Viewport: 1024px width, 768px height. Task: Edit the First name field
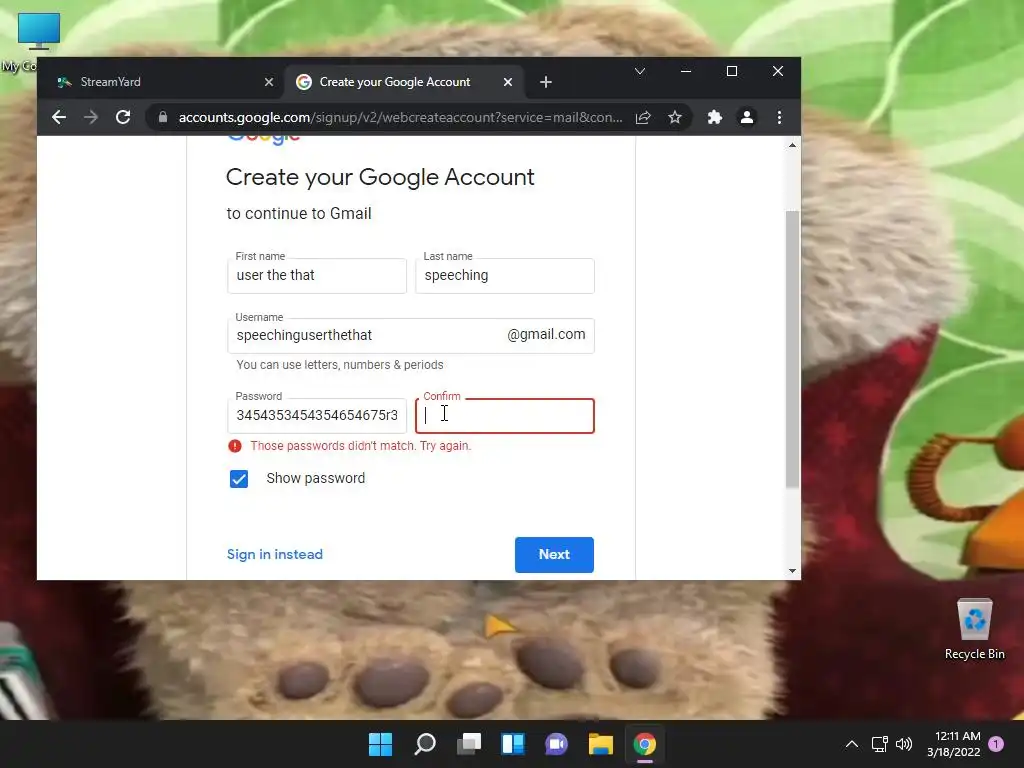[317, 276]
